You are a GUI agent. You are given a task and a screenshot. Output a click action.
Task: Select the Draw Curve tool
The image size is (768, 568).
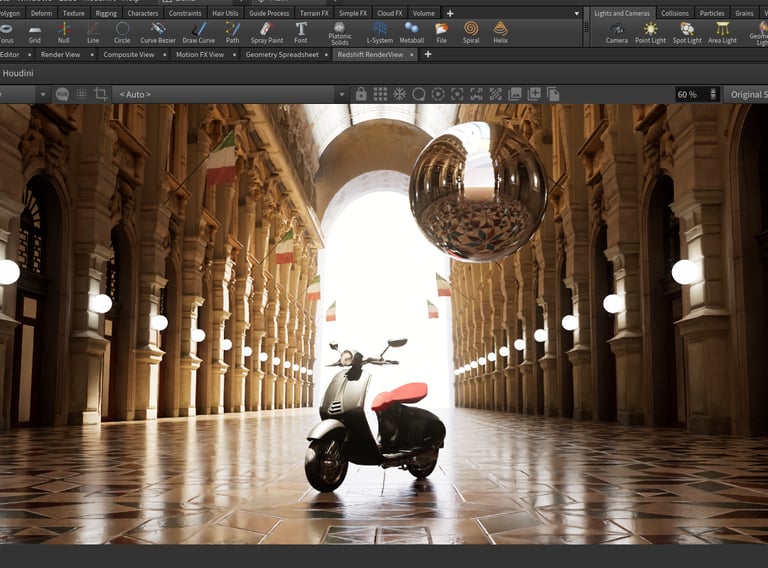coord(198,32)
